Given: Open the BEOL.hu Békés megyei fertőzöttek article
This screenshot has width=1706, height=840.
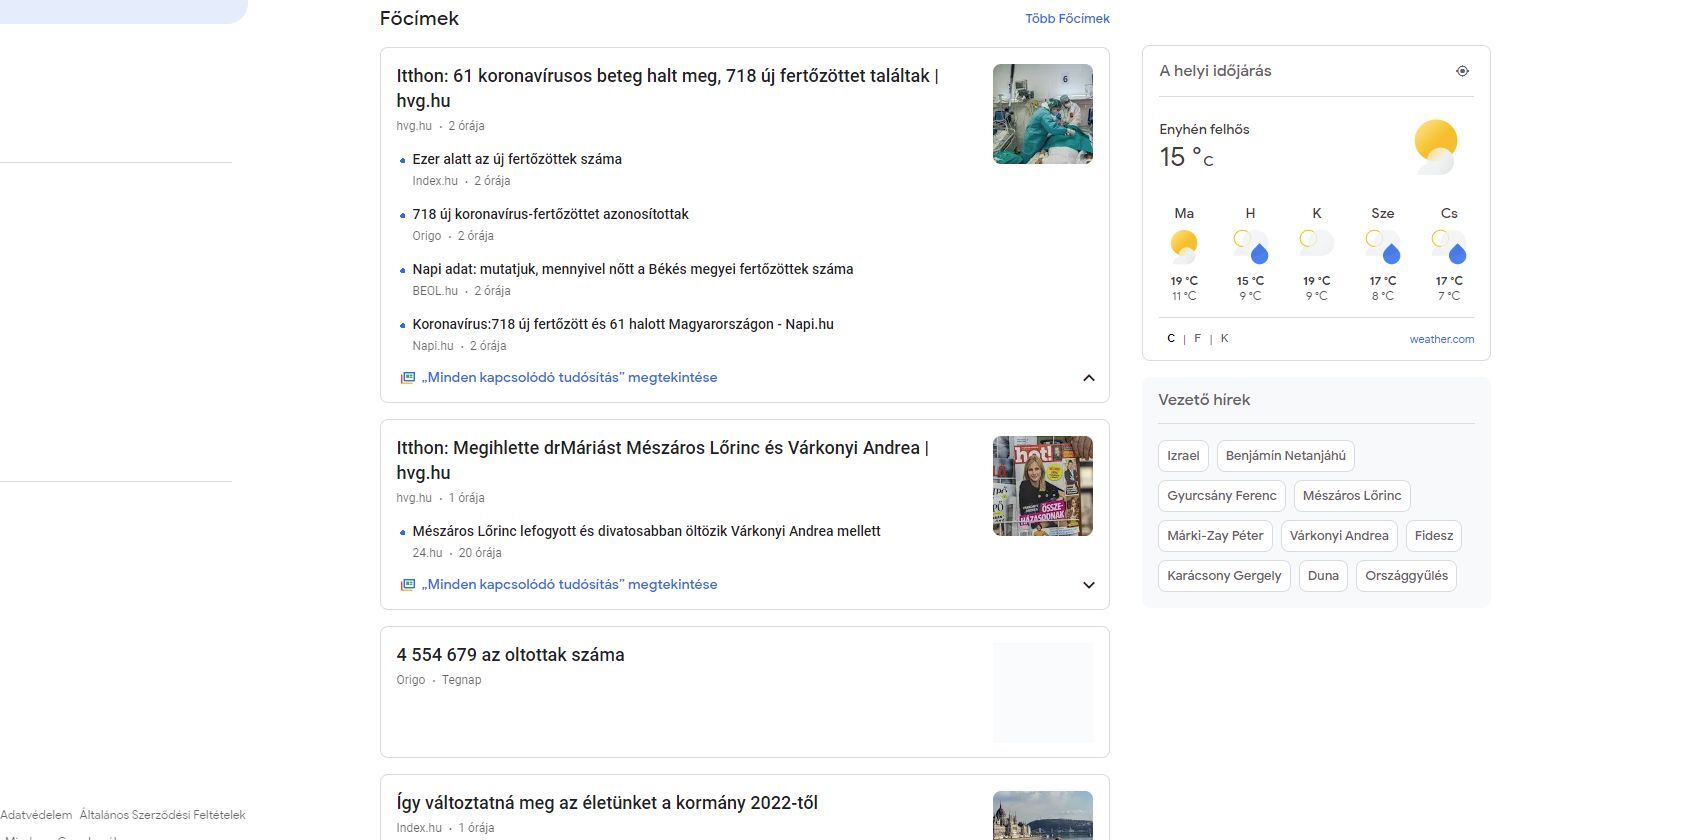Looking at the screenshot, I should tap(633, 269).
